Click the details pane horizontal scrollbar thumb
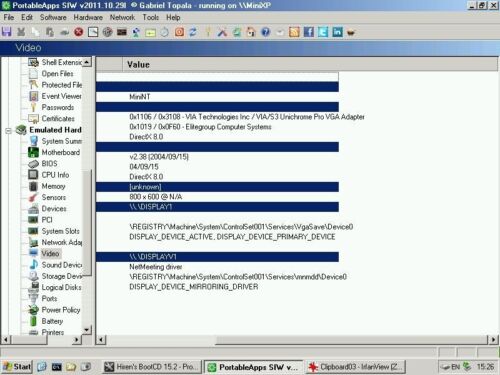The width and height of the screenshot is (500, 375). pyautogui.click(x=351, y=340)
